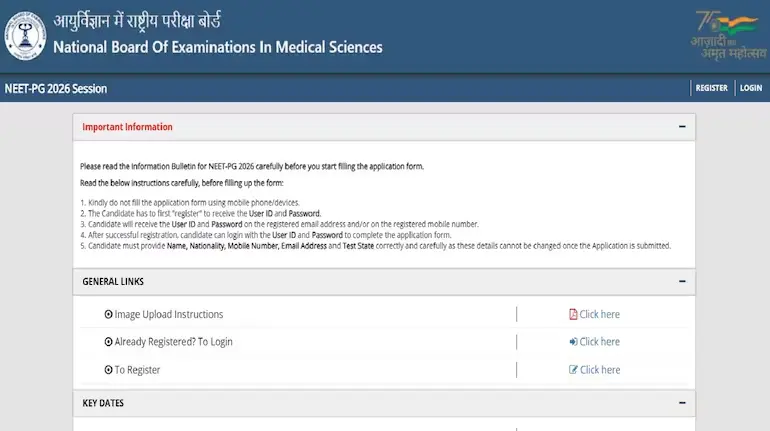Click the Azadi Ka Amrit Mahotsav logo
Screen dimensions: 770x431
(728, 35)
